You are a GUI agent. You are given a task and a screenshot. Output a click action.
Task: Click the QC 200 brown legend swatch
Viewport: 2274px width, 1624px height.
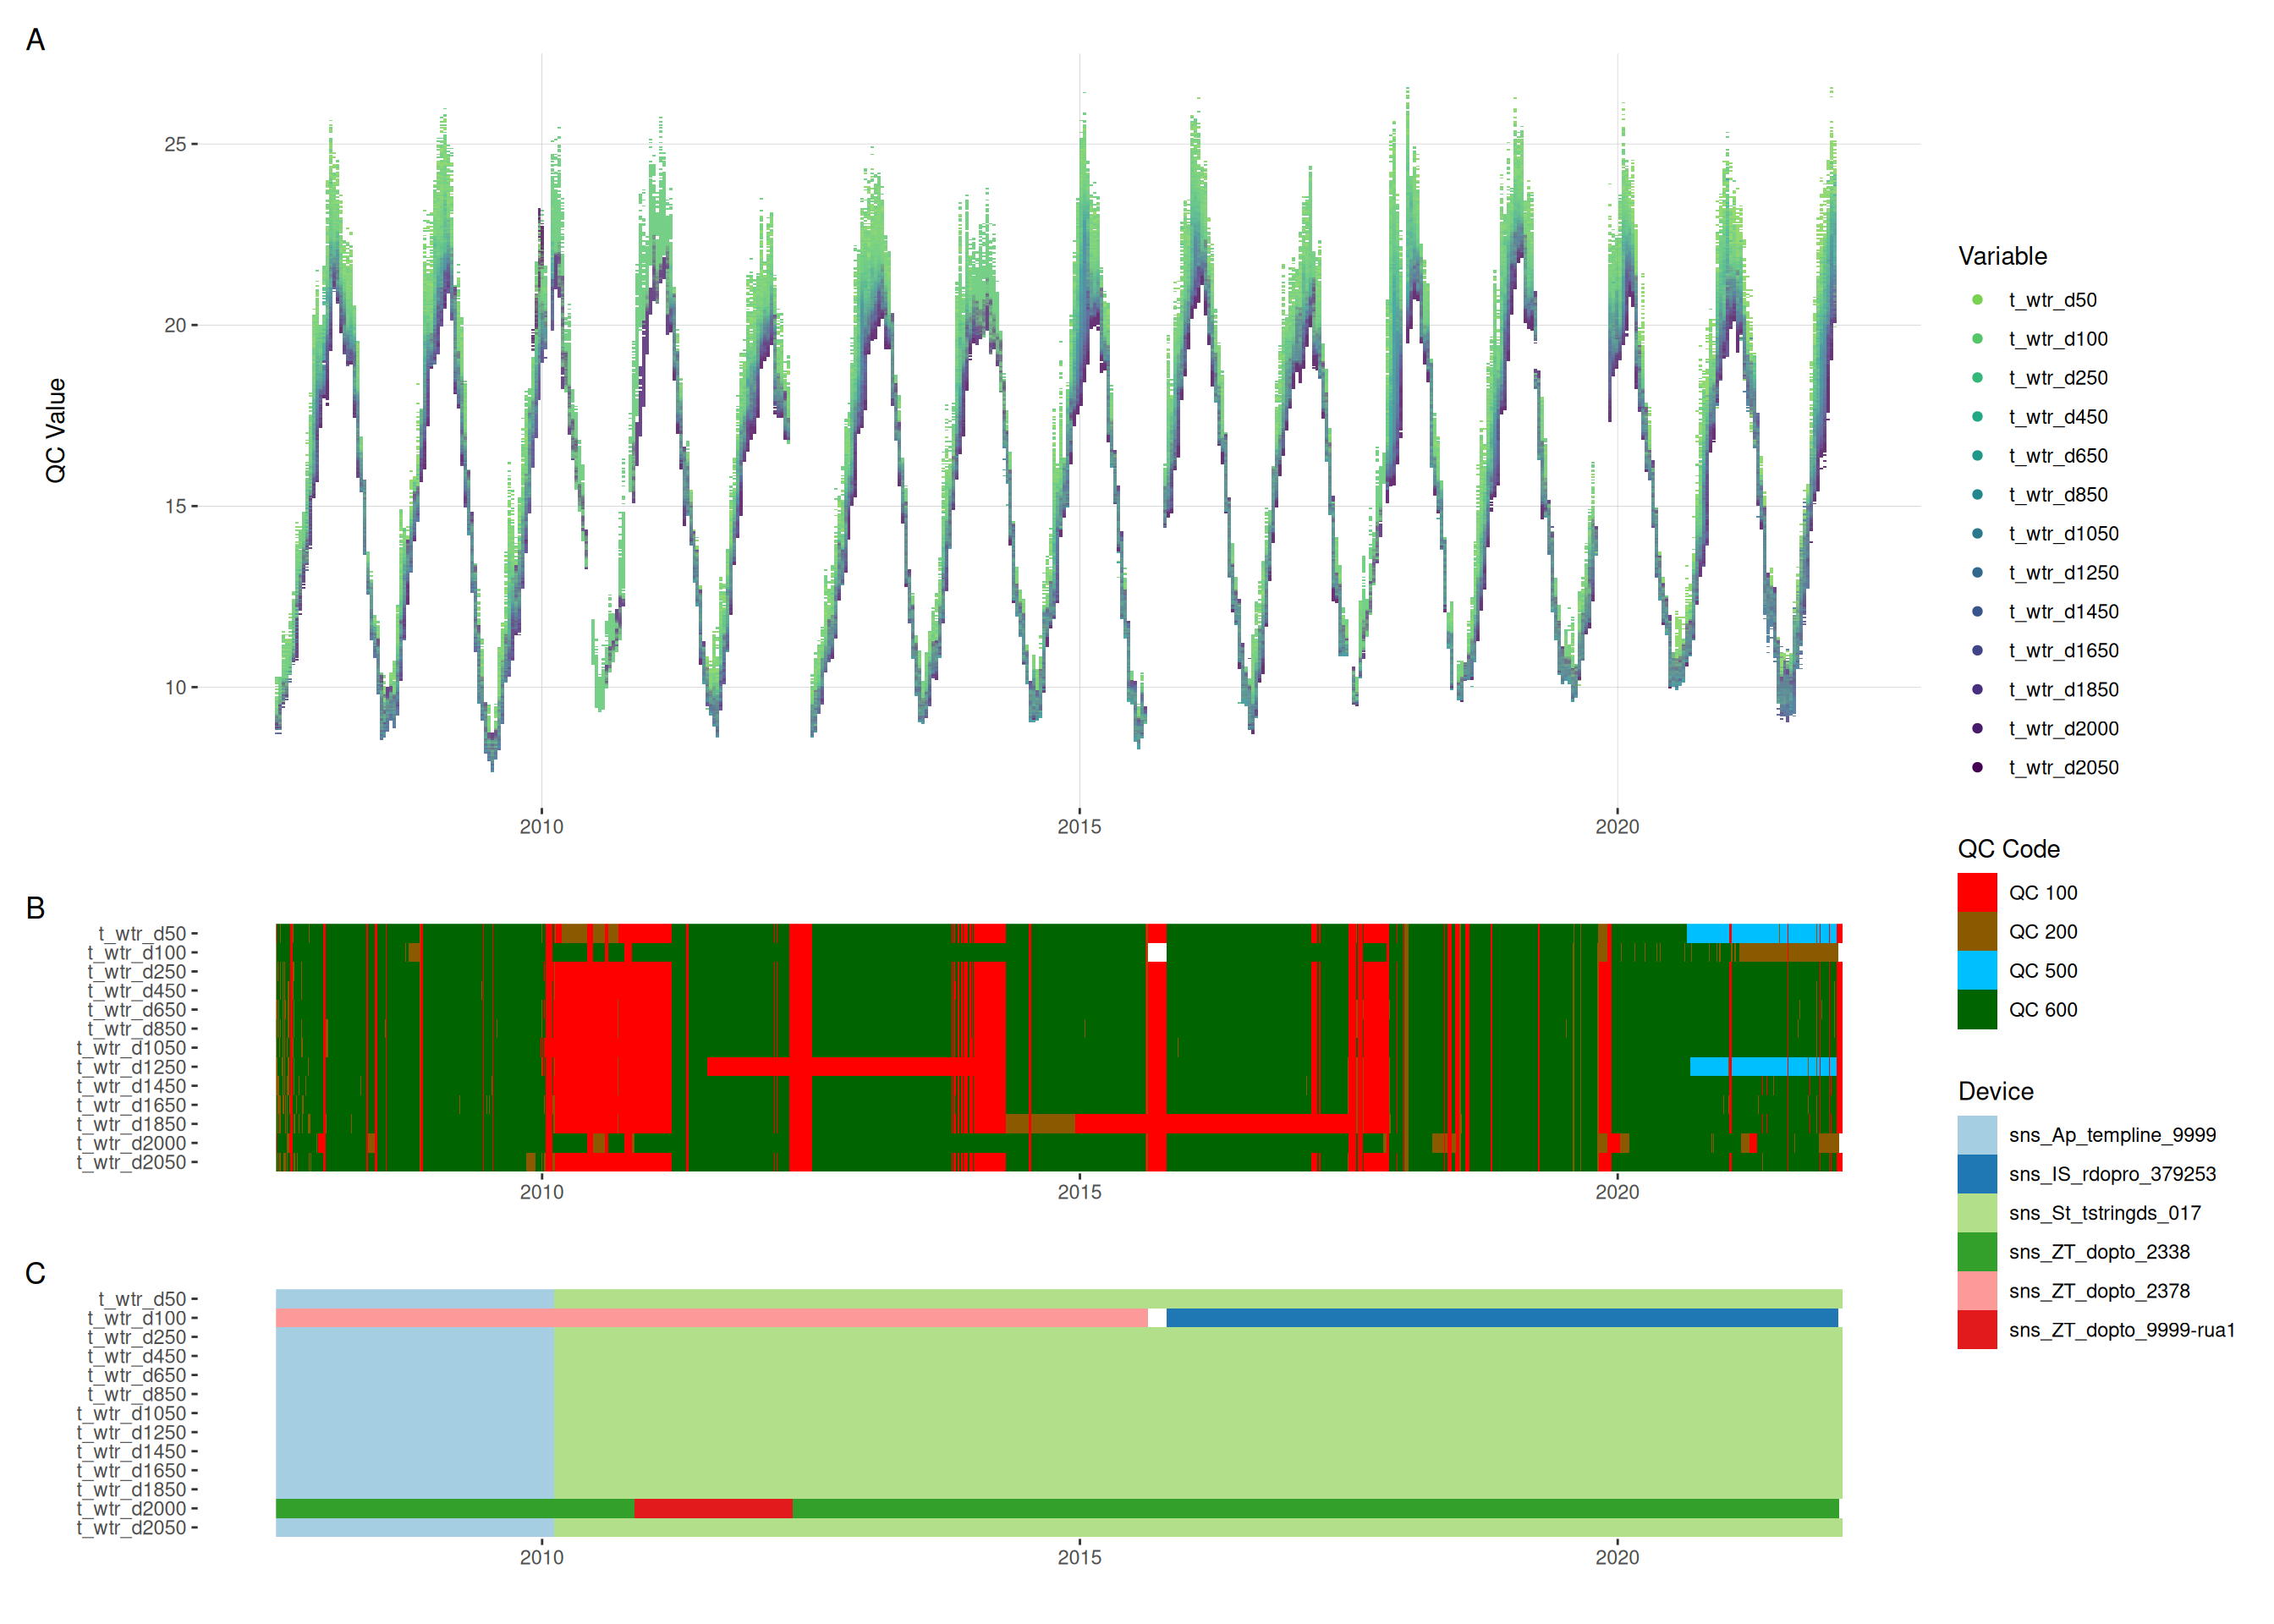(1976, 931)
